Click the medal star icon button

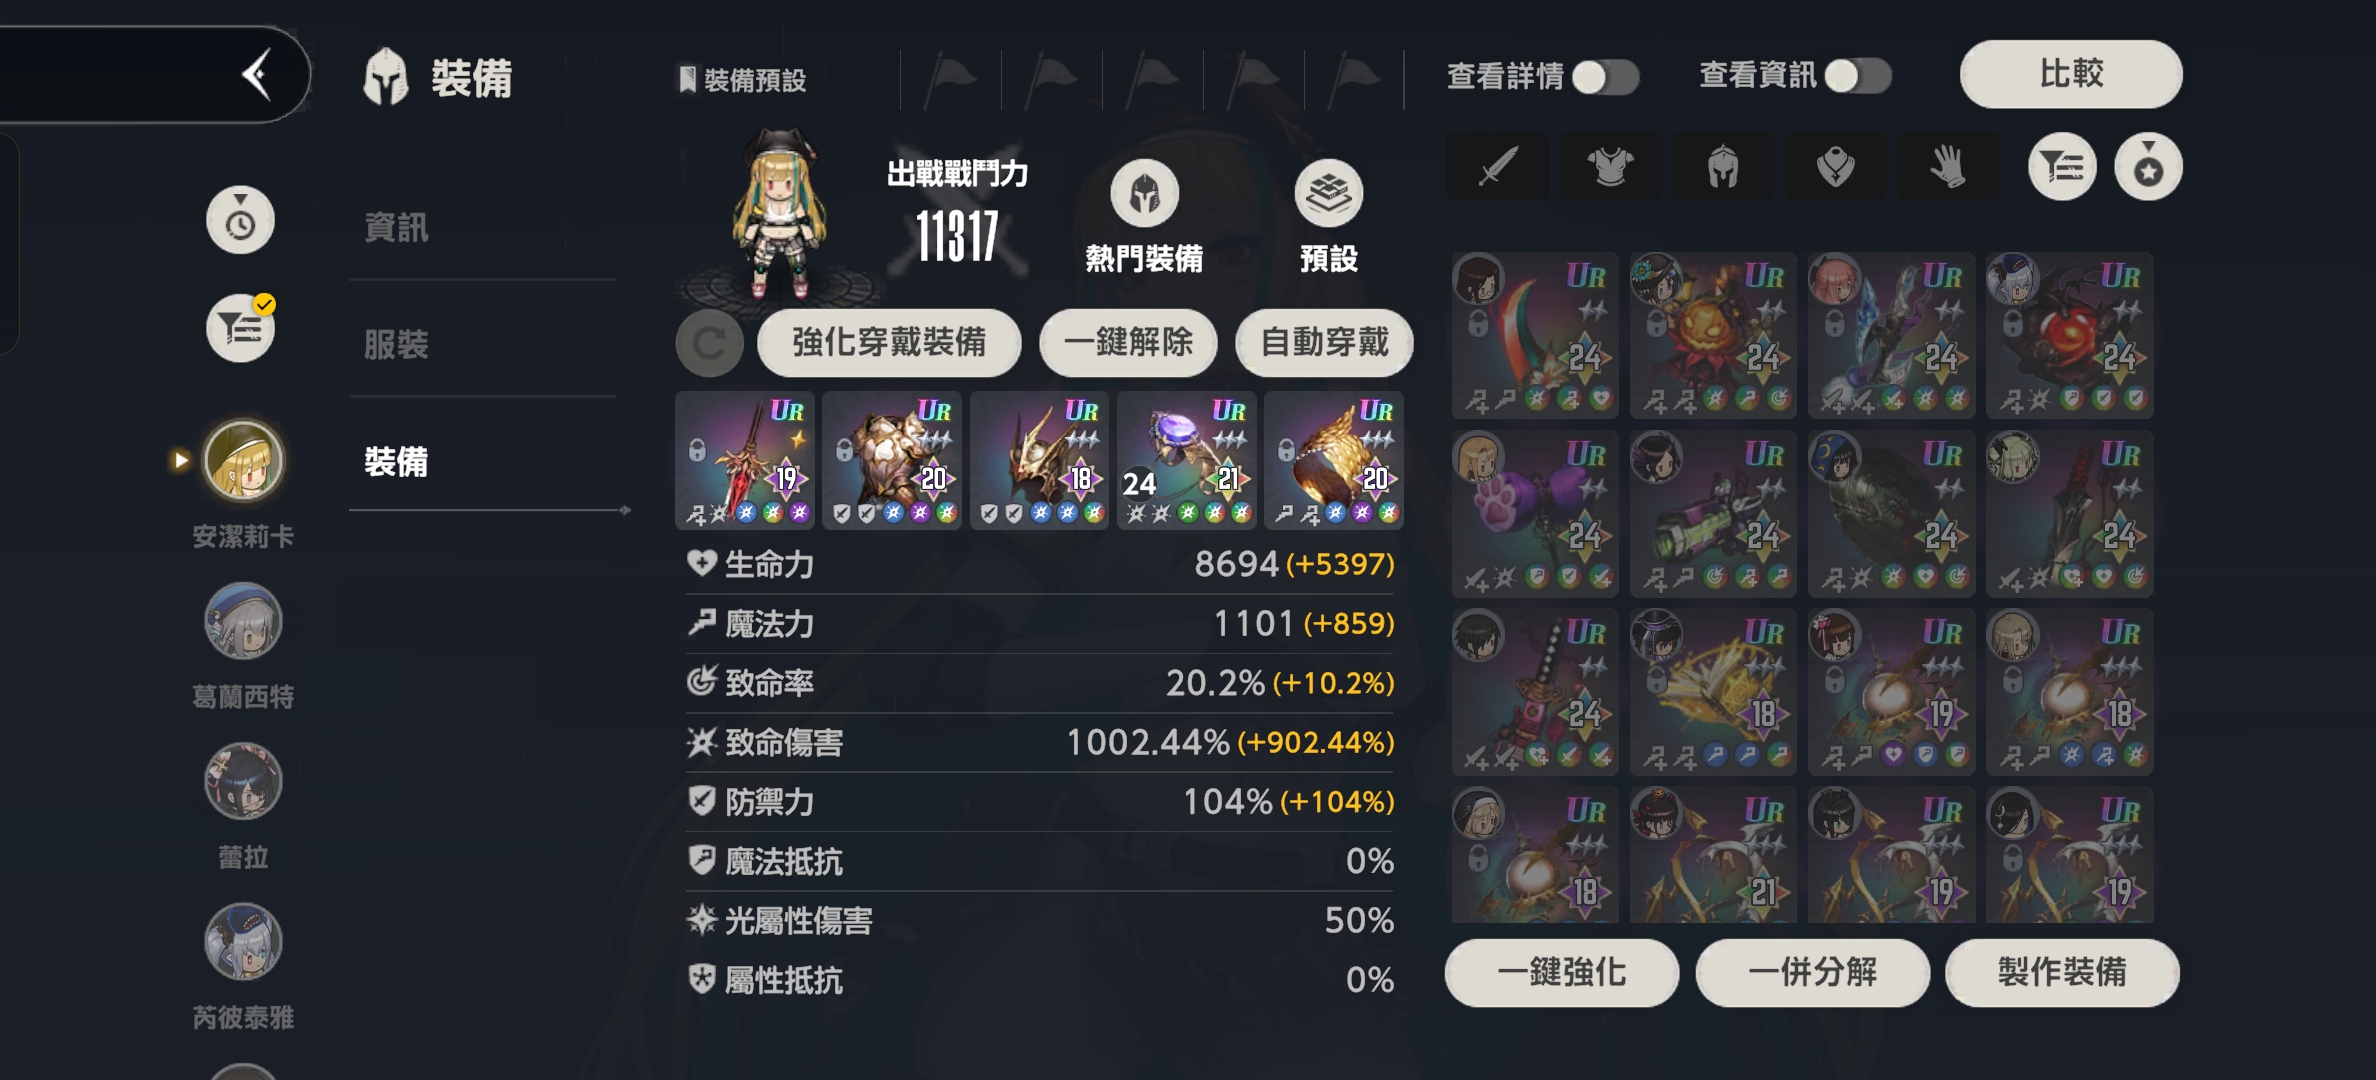click(x=2148, y=167)
